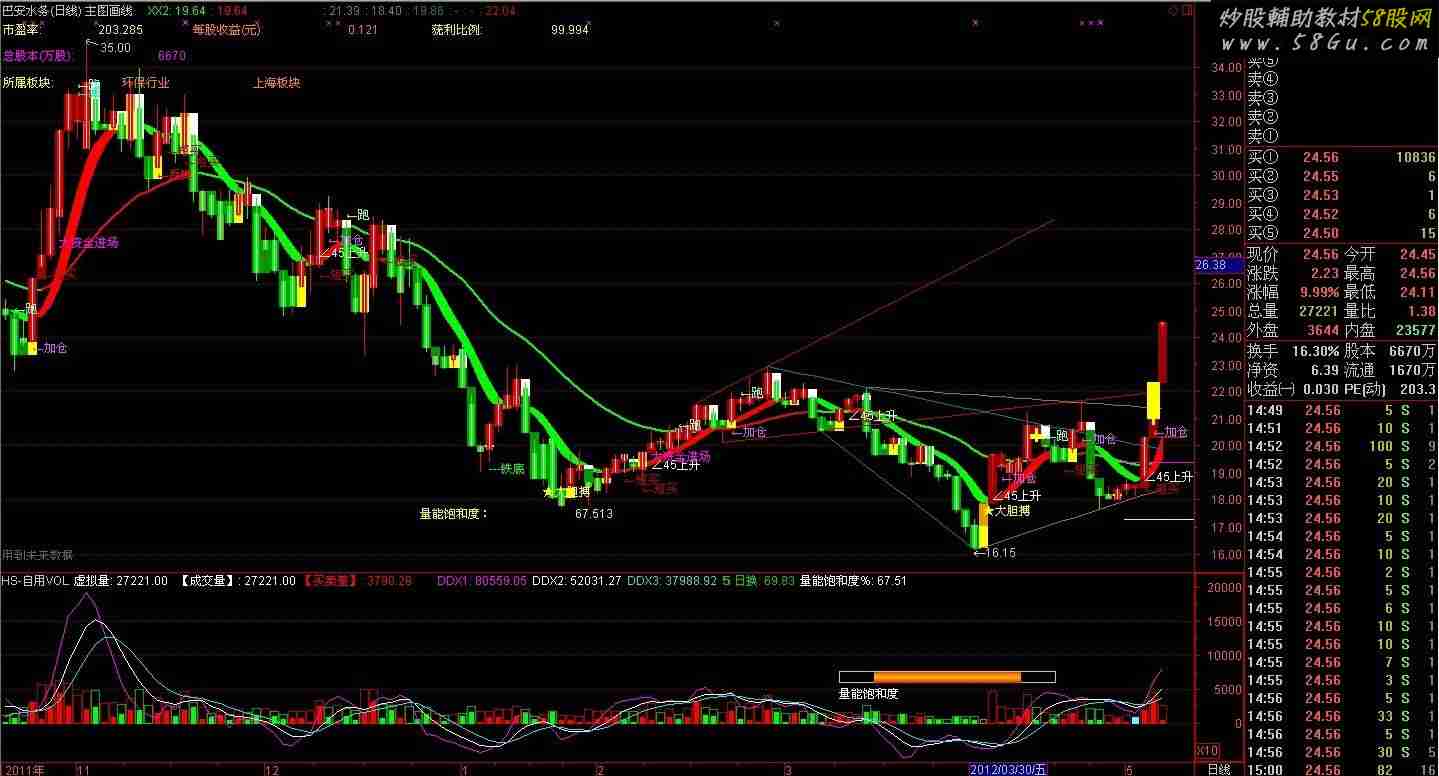1439x776 pixels.
Task: Click the blue 26.38 price axis tag
Action: point(1210,265)
